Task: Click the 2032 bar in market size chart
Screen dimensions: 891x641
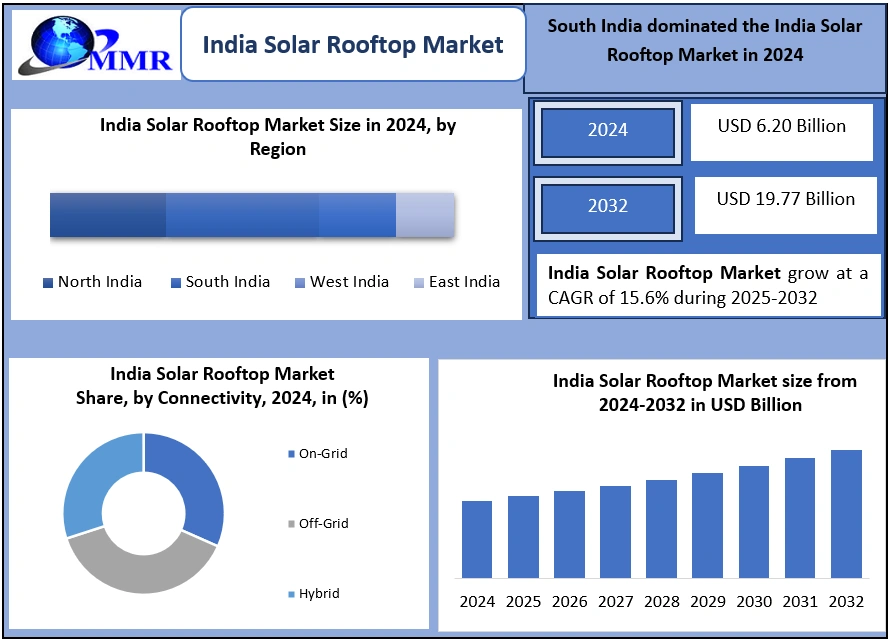Action: (846, 514)
